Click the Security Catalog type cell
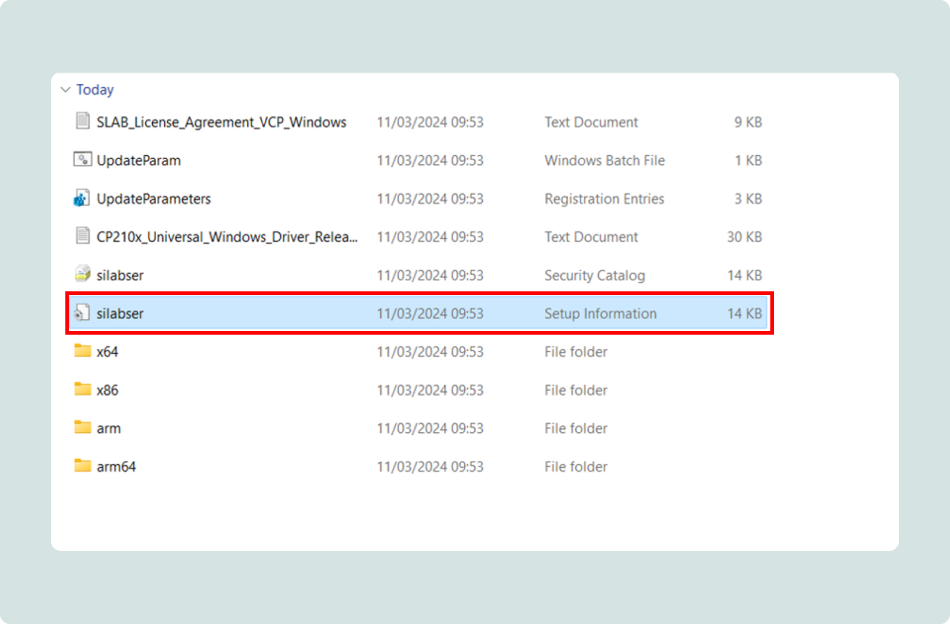Screen dimensions: 950x624 pos(594,275)
